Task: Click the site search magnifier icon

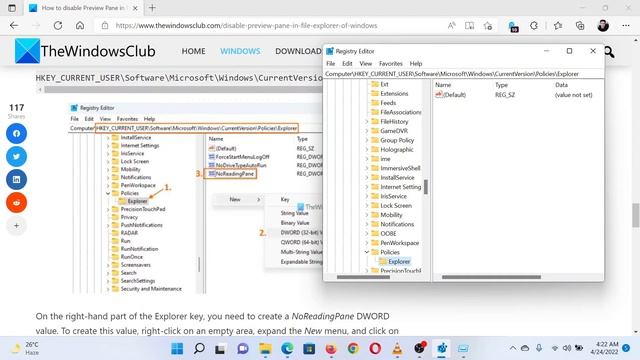Action: point(609,52)
